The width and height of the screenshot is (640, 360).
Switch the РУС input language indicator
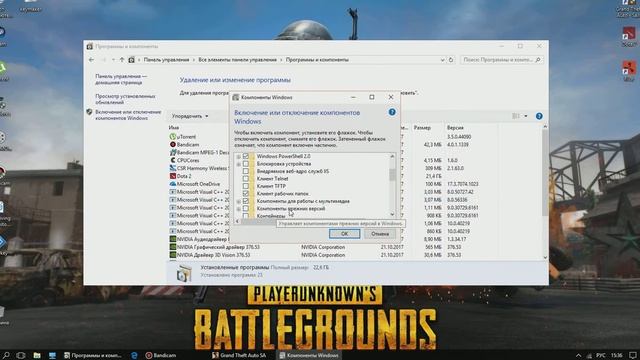[601, 356]
